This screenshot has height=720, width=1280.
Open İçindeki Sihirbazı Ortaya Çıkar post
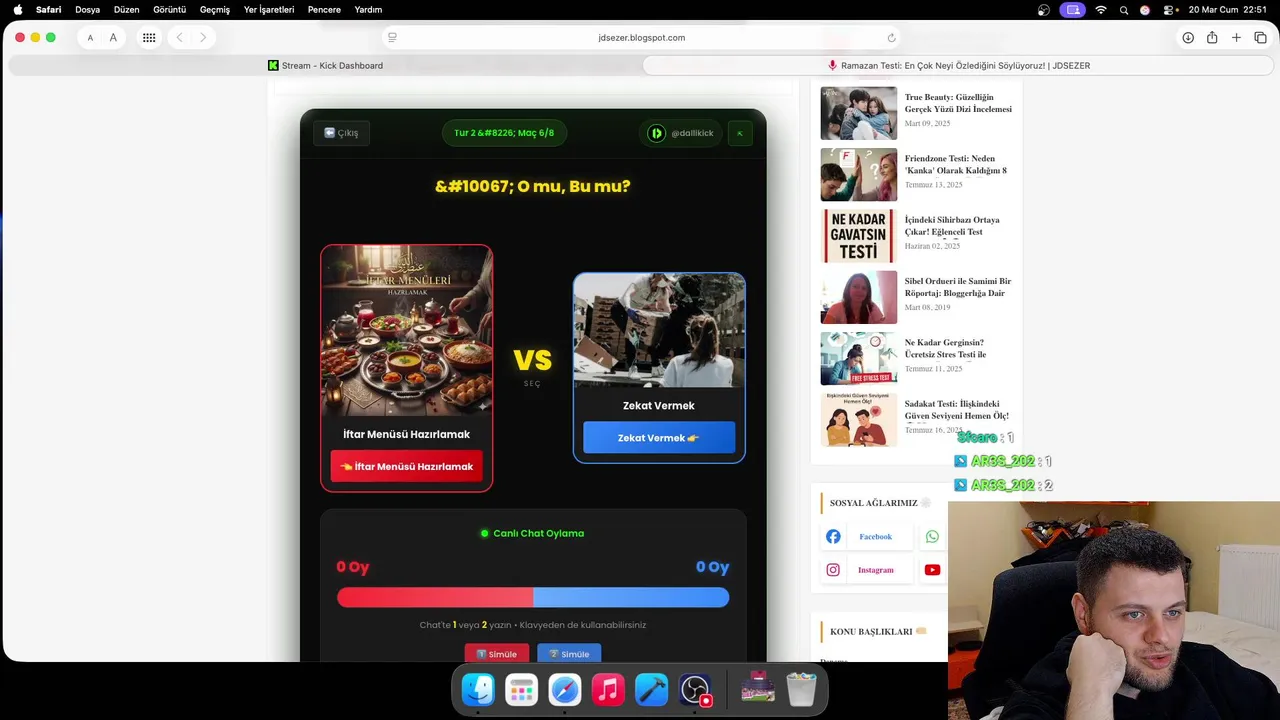[x=952, y=225]
